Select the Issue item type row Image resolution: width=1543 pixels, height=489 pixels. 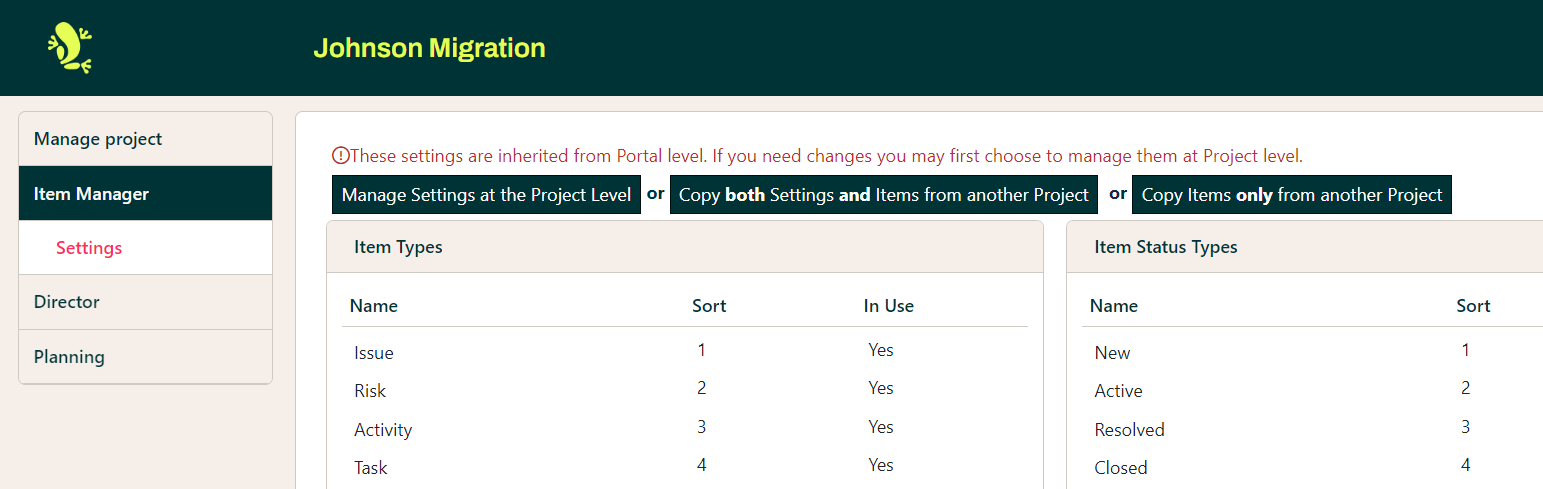pos(374,353)
